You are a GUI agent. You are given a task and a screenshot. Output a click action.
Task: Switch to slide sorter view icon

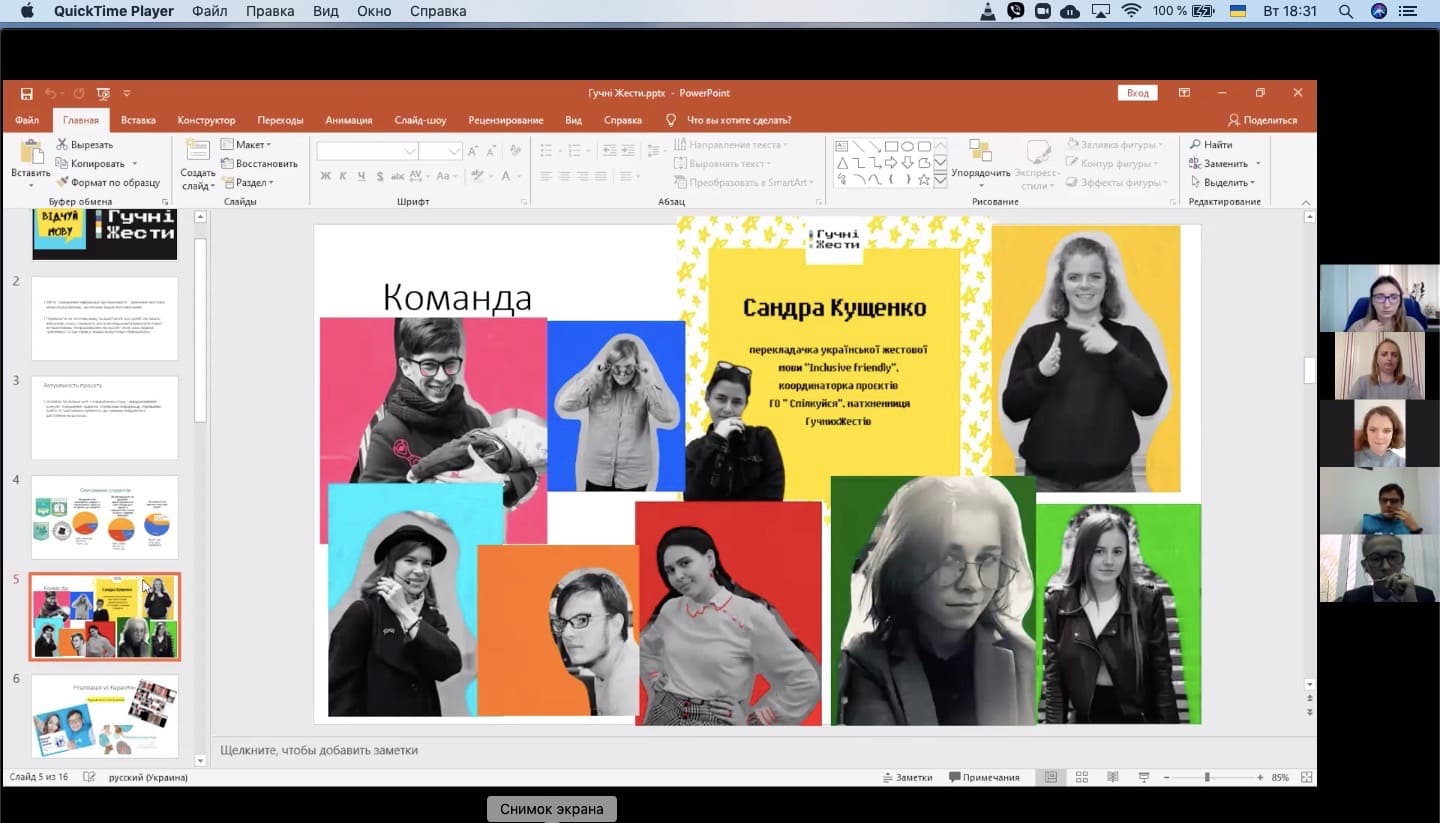(1082, 777)
